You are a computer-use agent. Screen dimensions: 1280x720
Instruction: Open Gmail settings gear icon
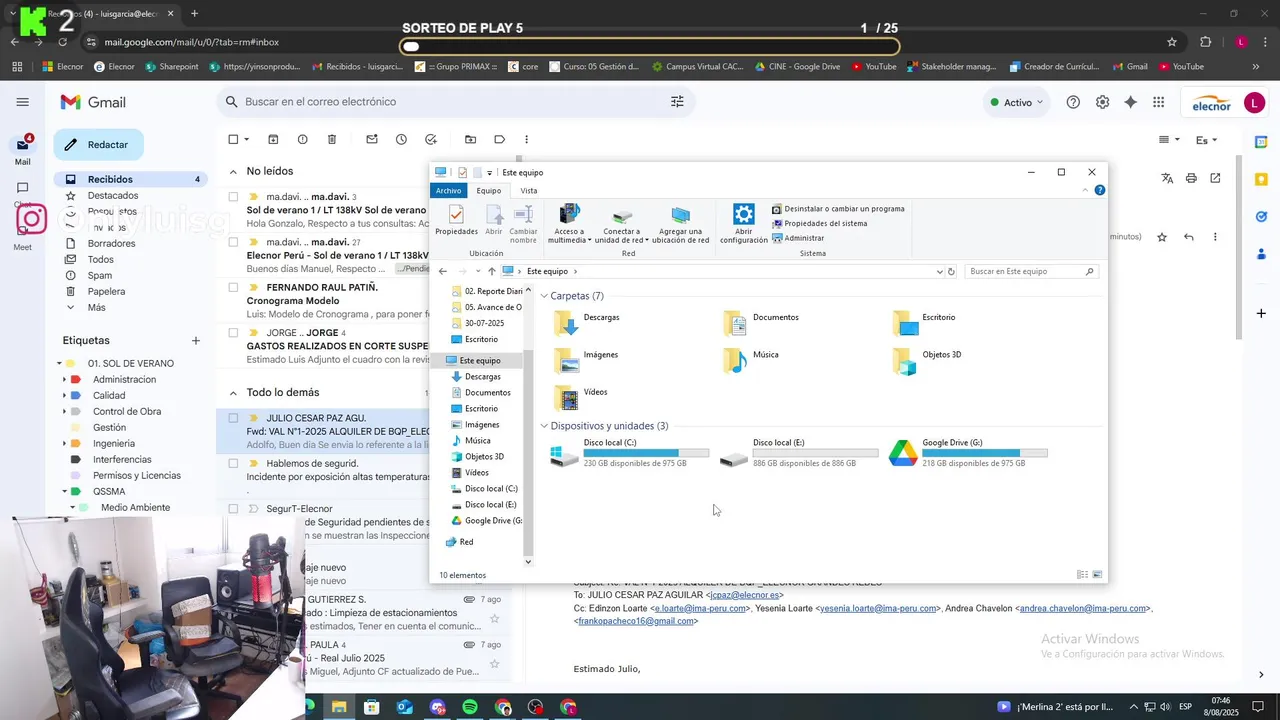tap(1102, 102)
